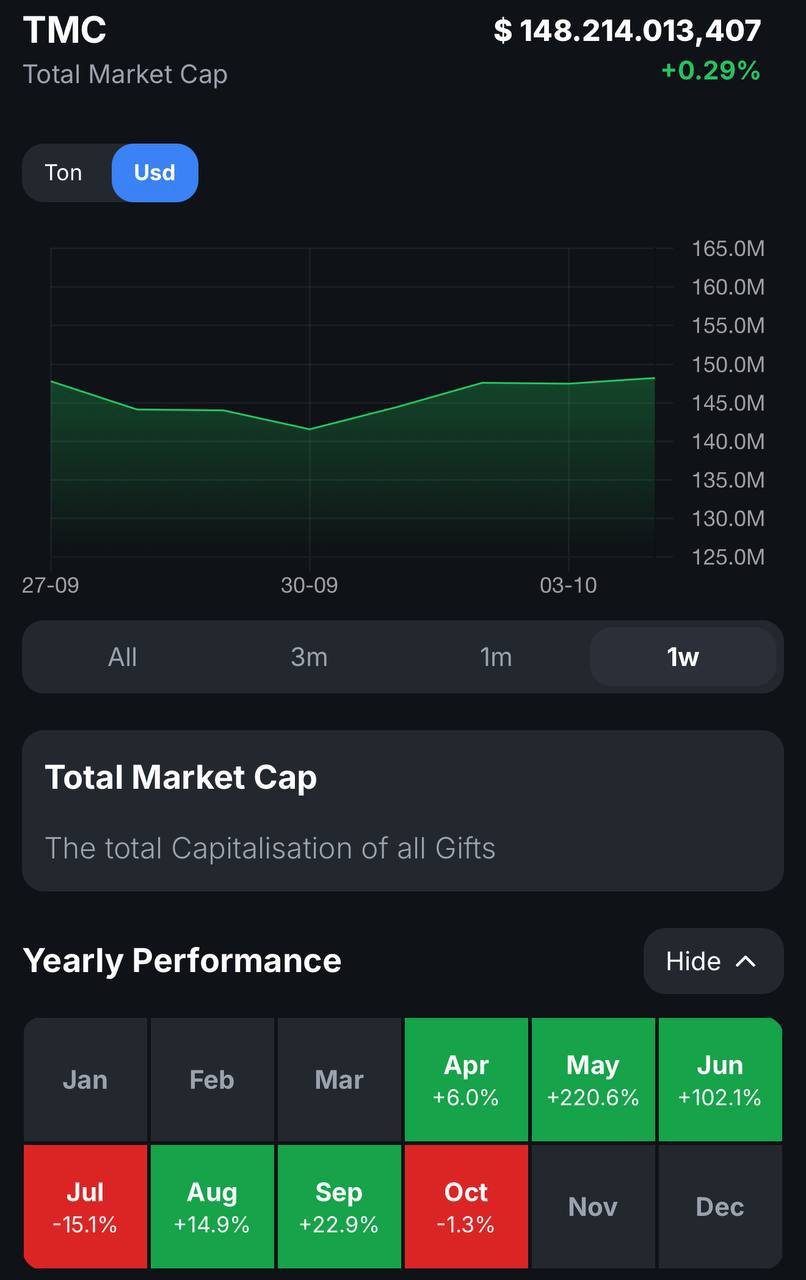Screen dimensions: 806x1280
Task: Select the Sep +22.9% tile
Action: (x=339, y=1207)
